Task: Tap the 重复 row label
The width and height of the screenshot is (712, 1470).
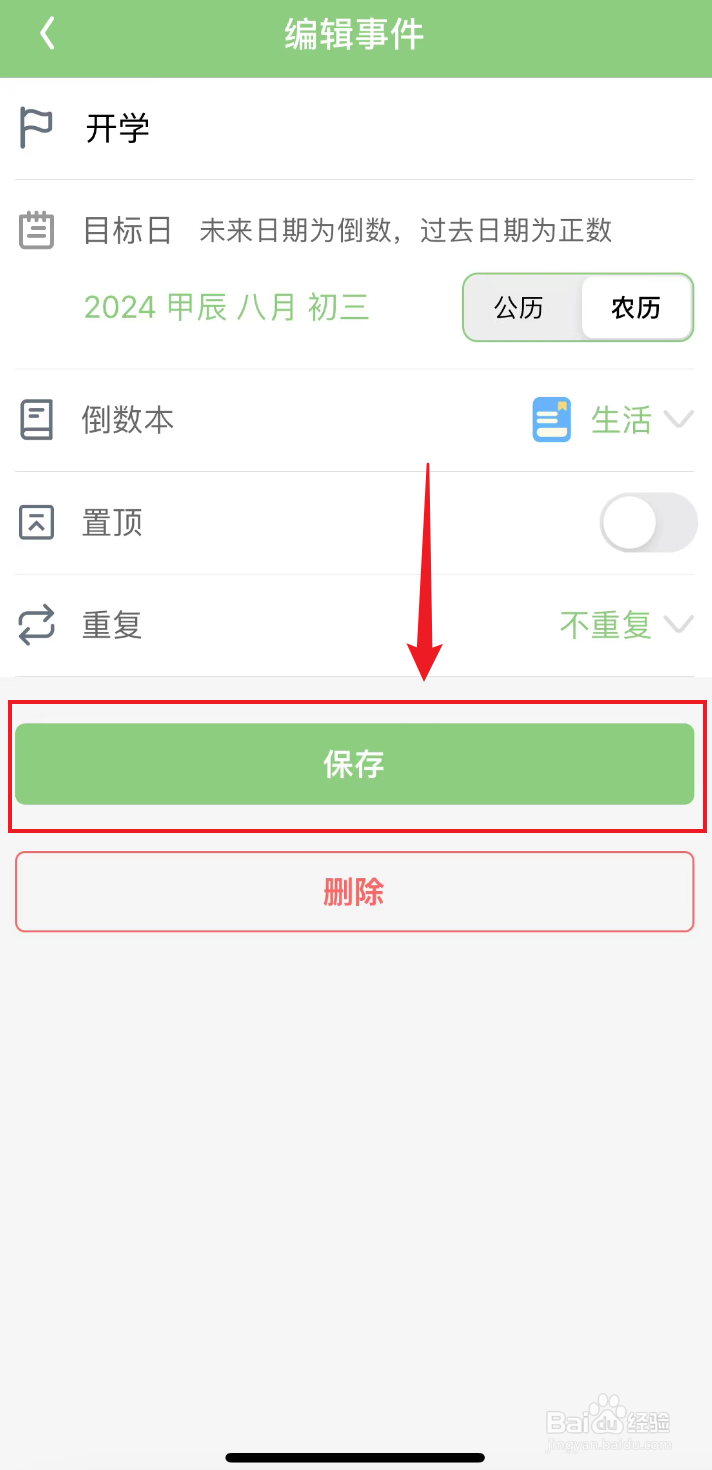Action: (112, 625)
